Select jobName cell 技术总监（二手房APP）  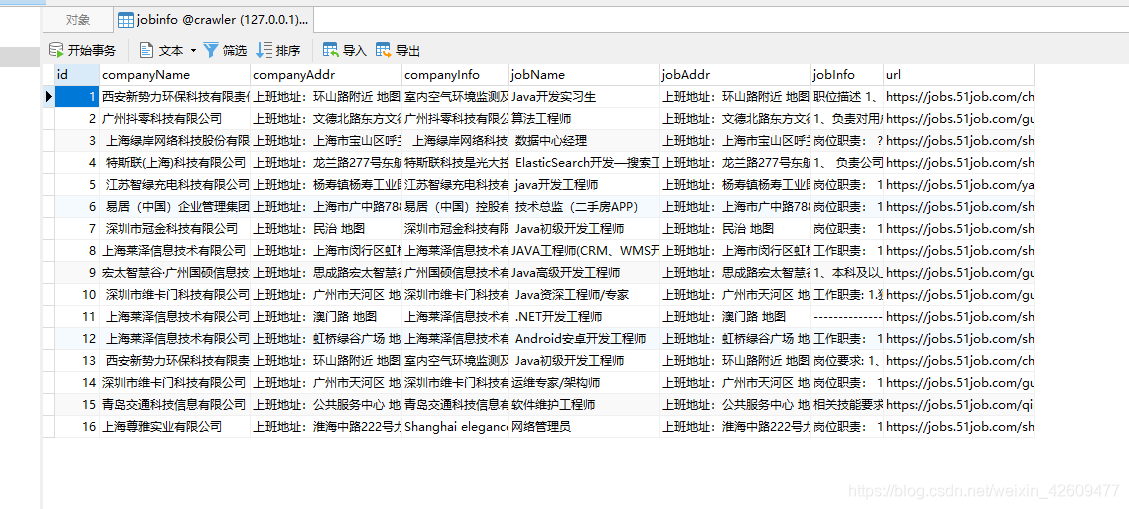(x=584, y=207)
